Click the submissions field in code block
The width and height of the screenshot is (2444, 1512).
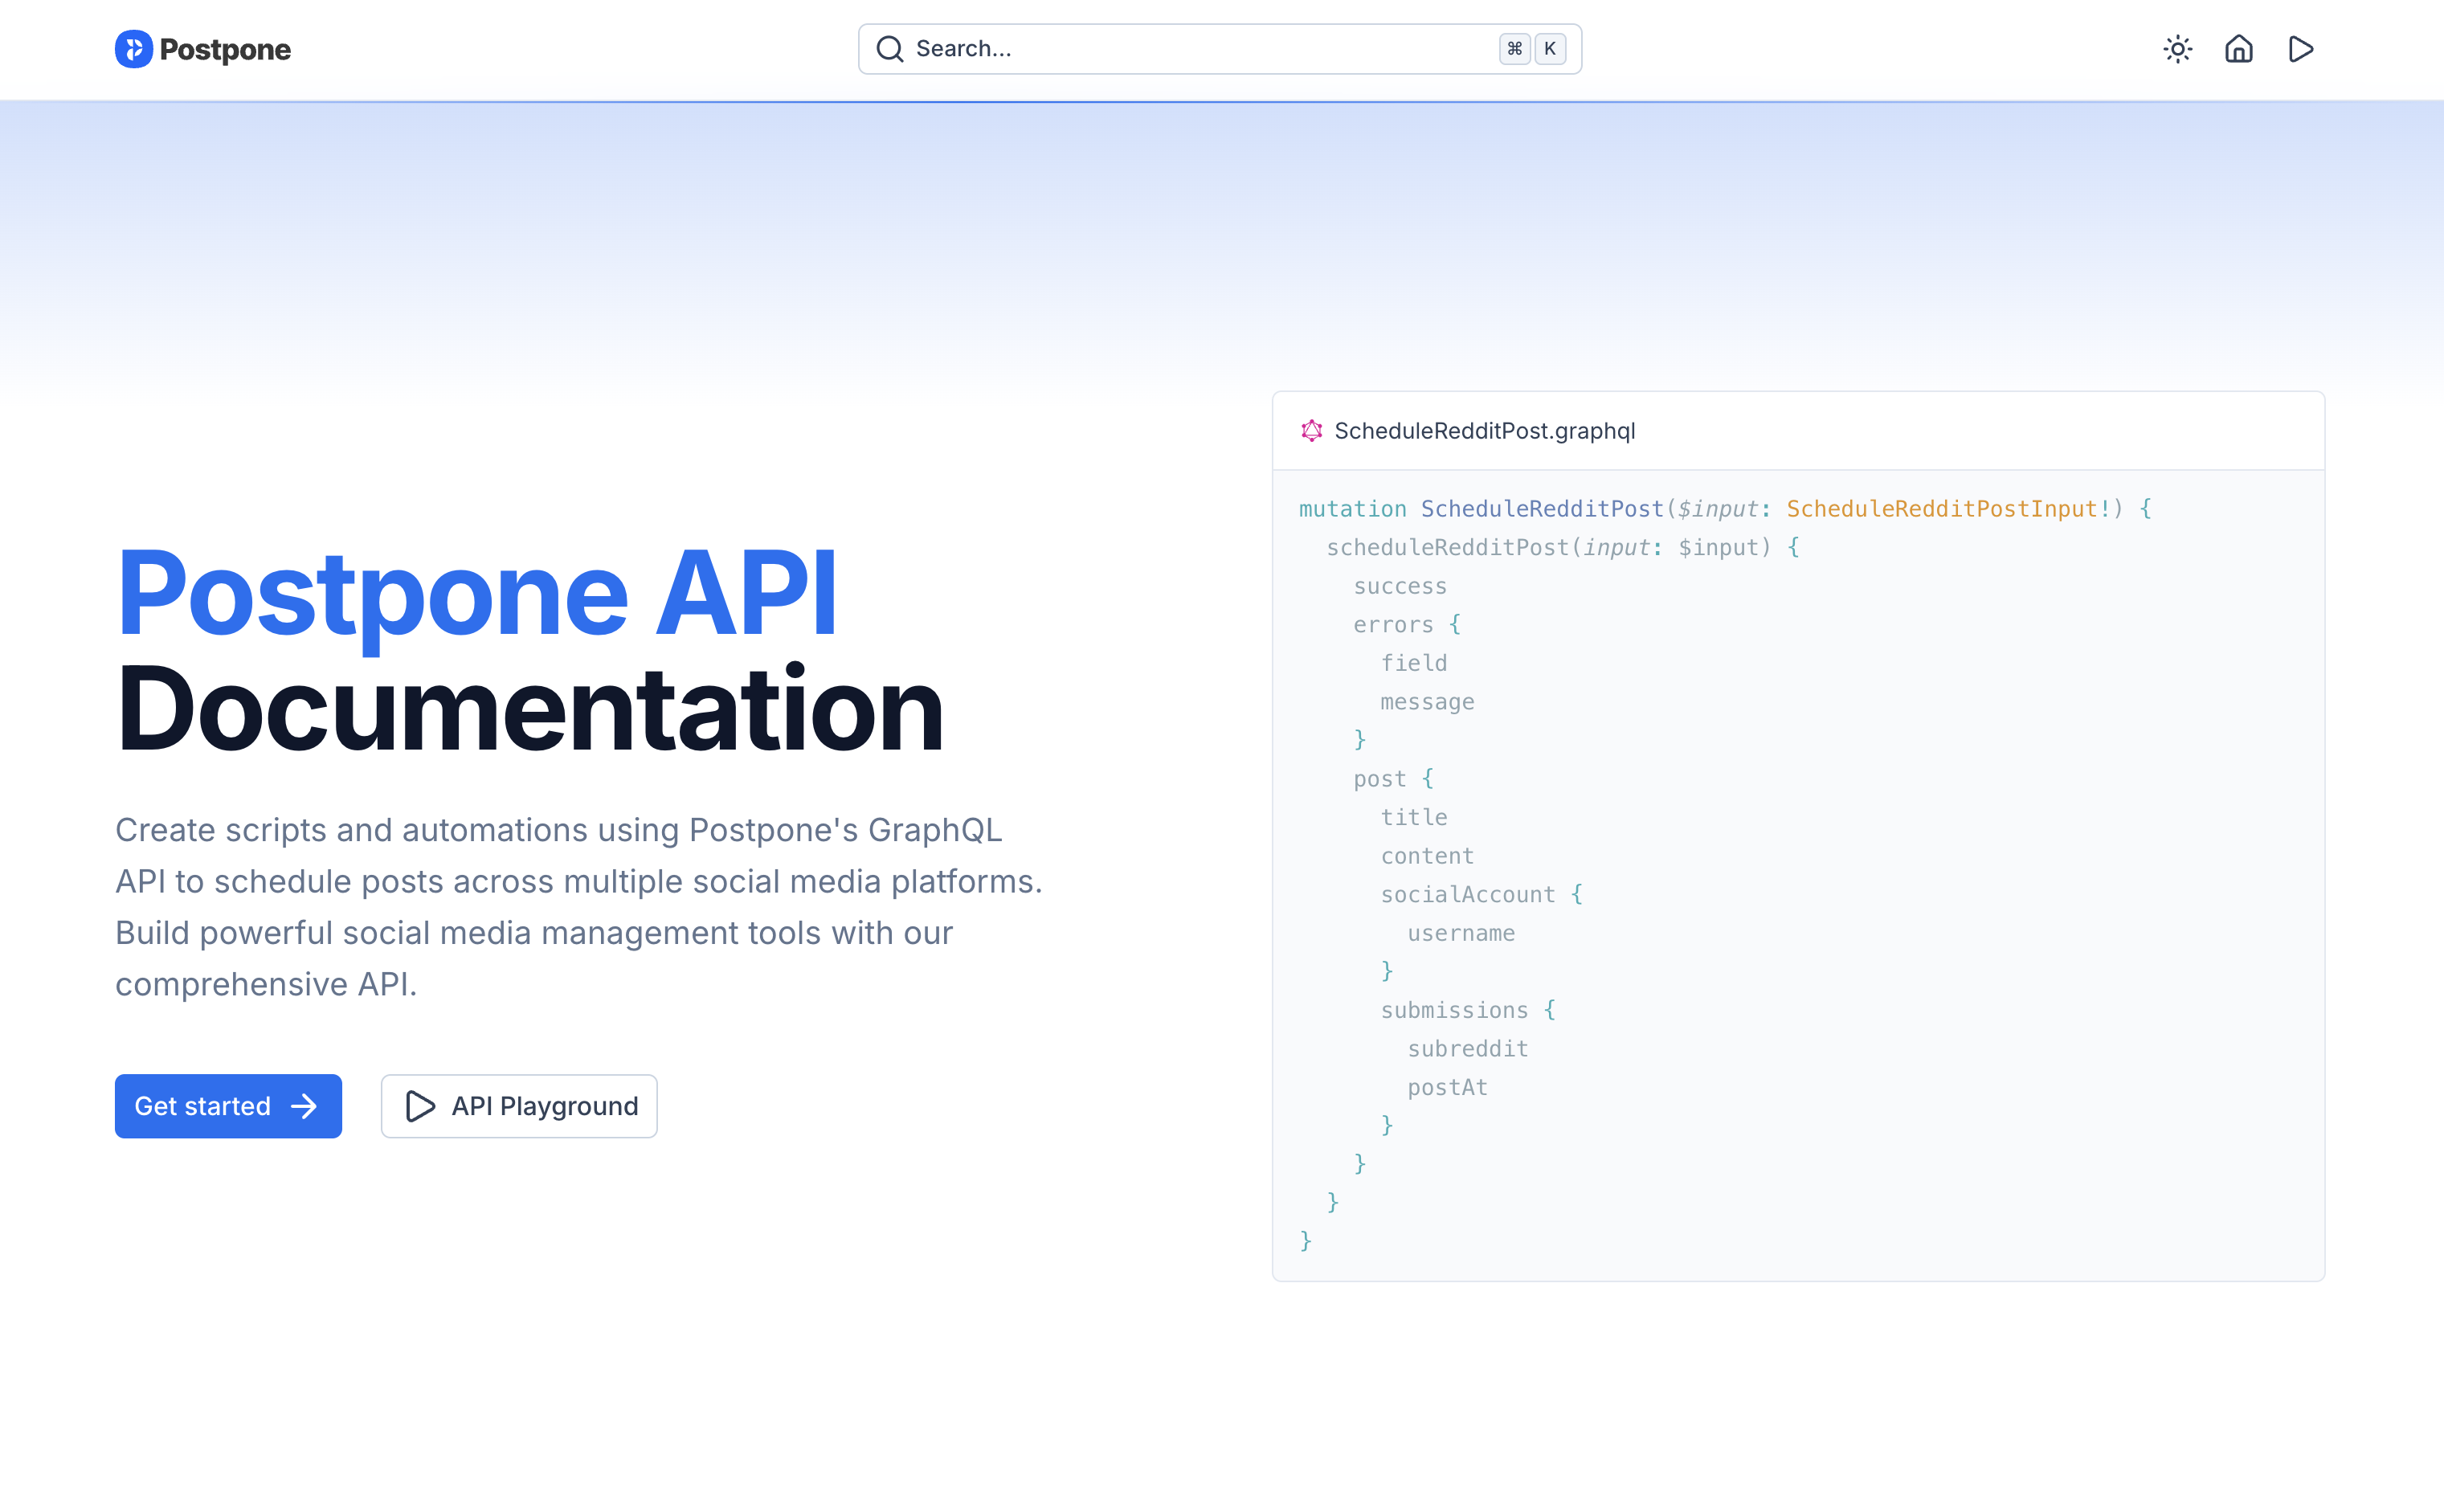pyautogui.click(x=1454, y=1010)
